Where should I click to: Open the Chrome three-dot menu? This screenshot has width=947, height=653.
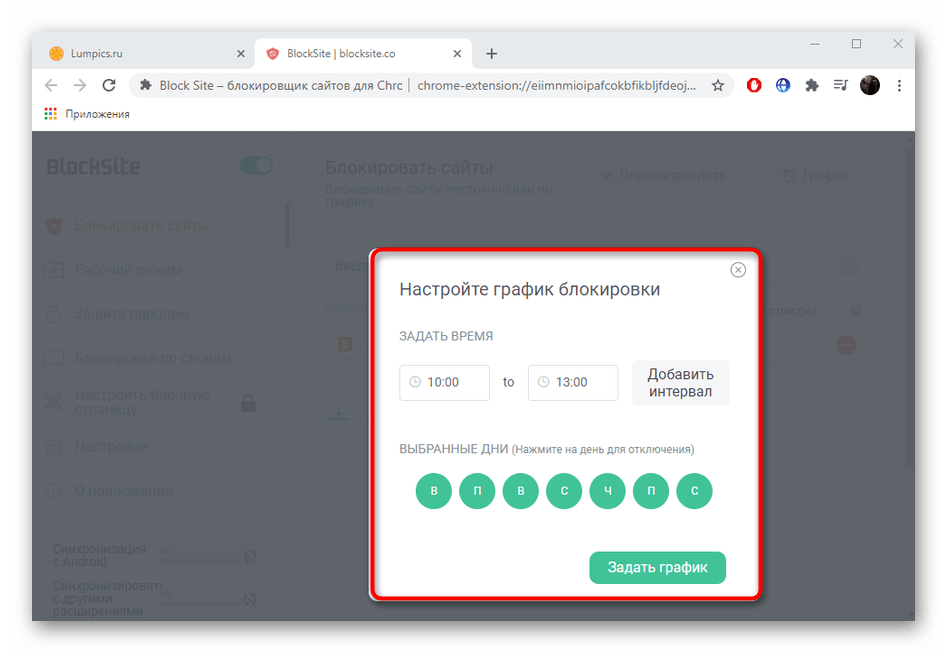point(897,86)
